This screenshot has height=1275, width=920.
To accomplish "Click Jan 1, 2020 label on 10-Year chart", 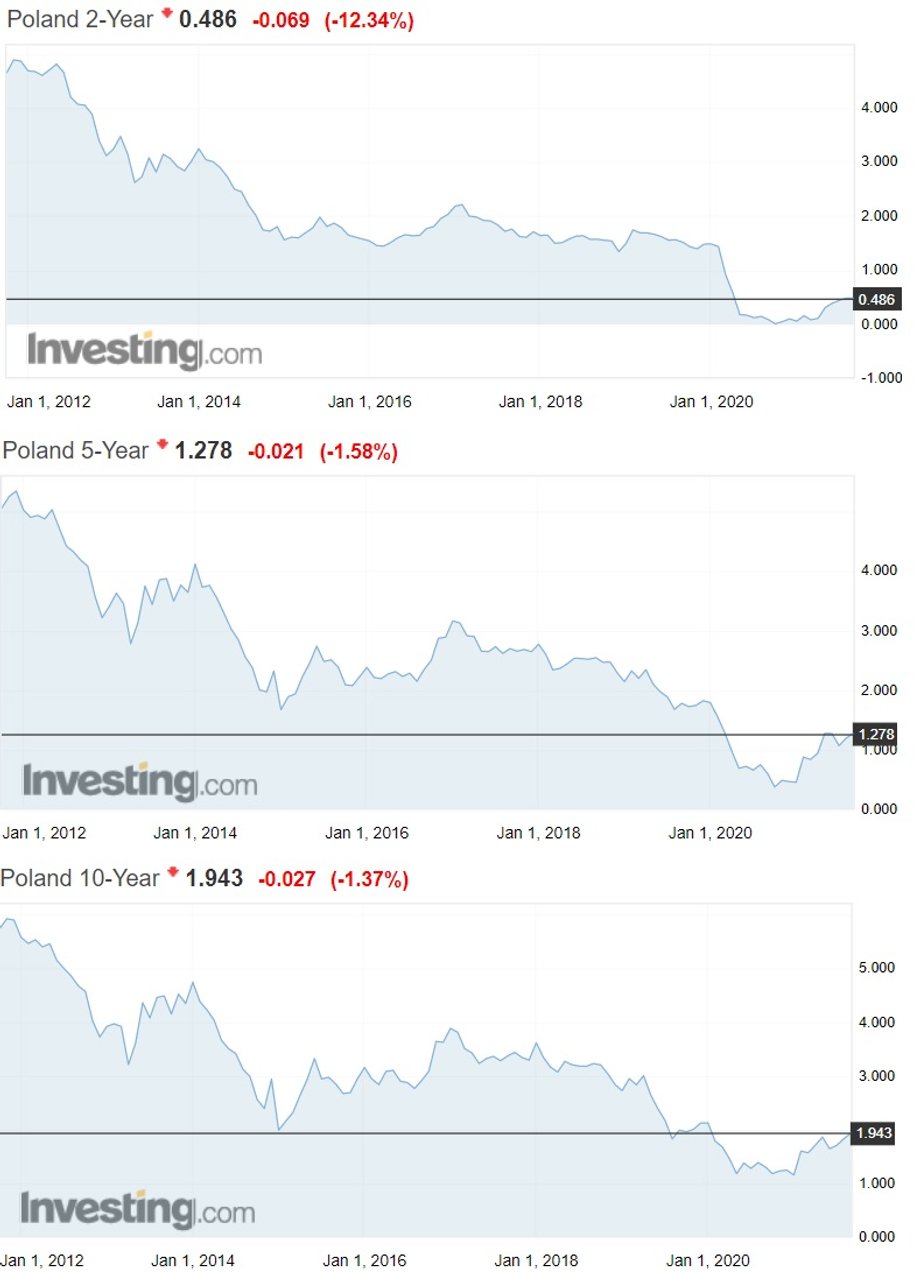I will click(707, 1260).
